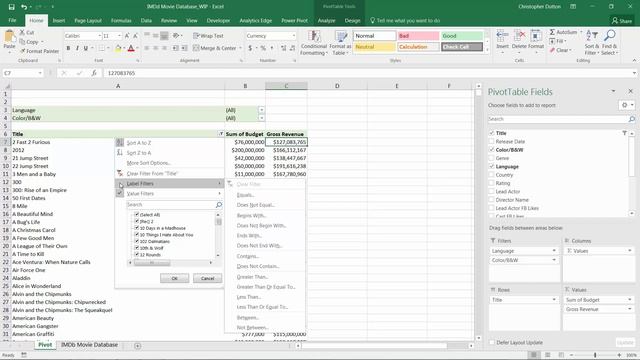The height and width of the screenshot is (360, 640).
Task: Open the Language filters area dropdown
Action: (x=554, y=251)
